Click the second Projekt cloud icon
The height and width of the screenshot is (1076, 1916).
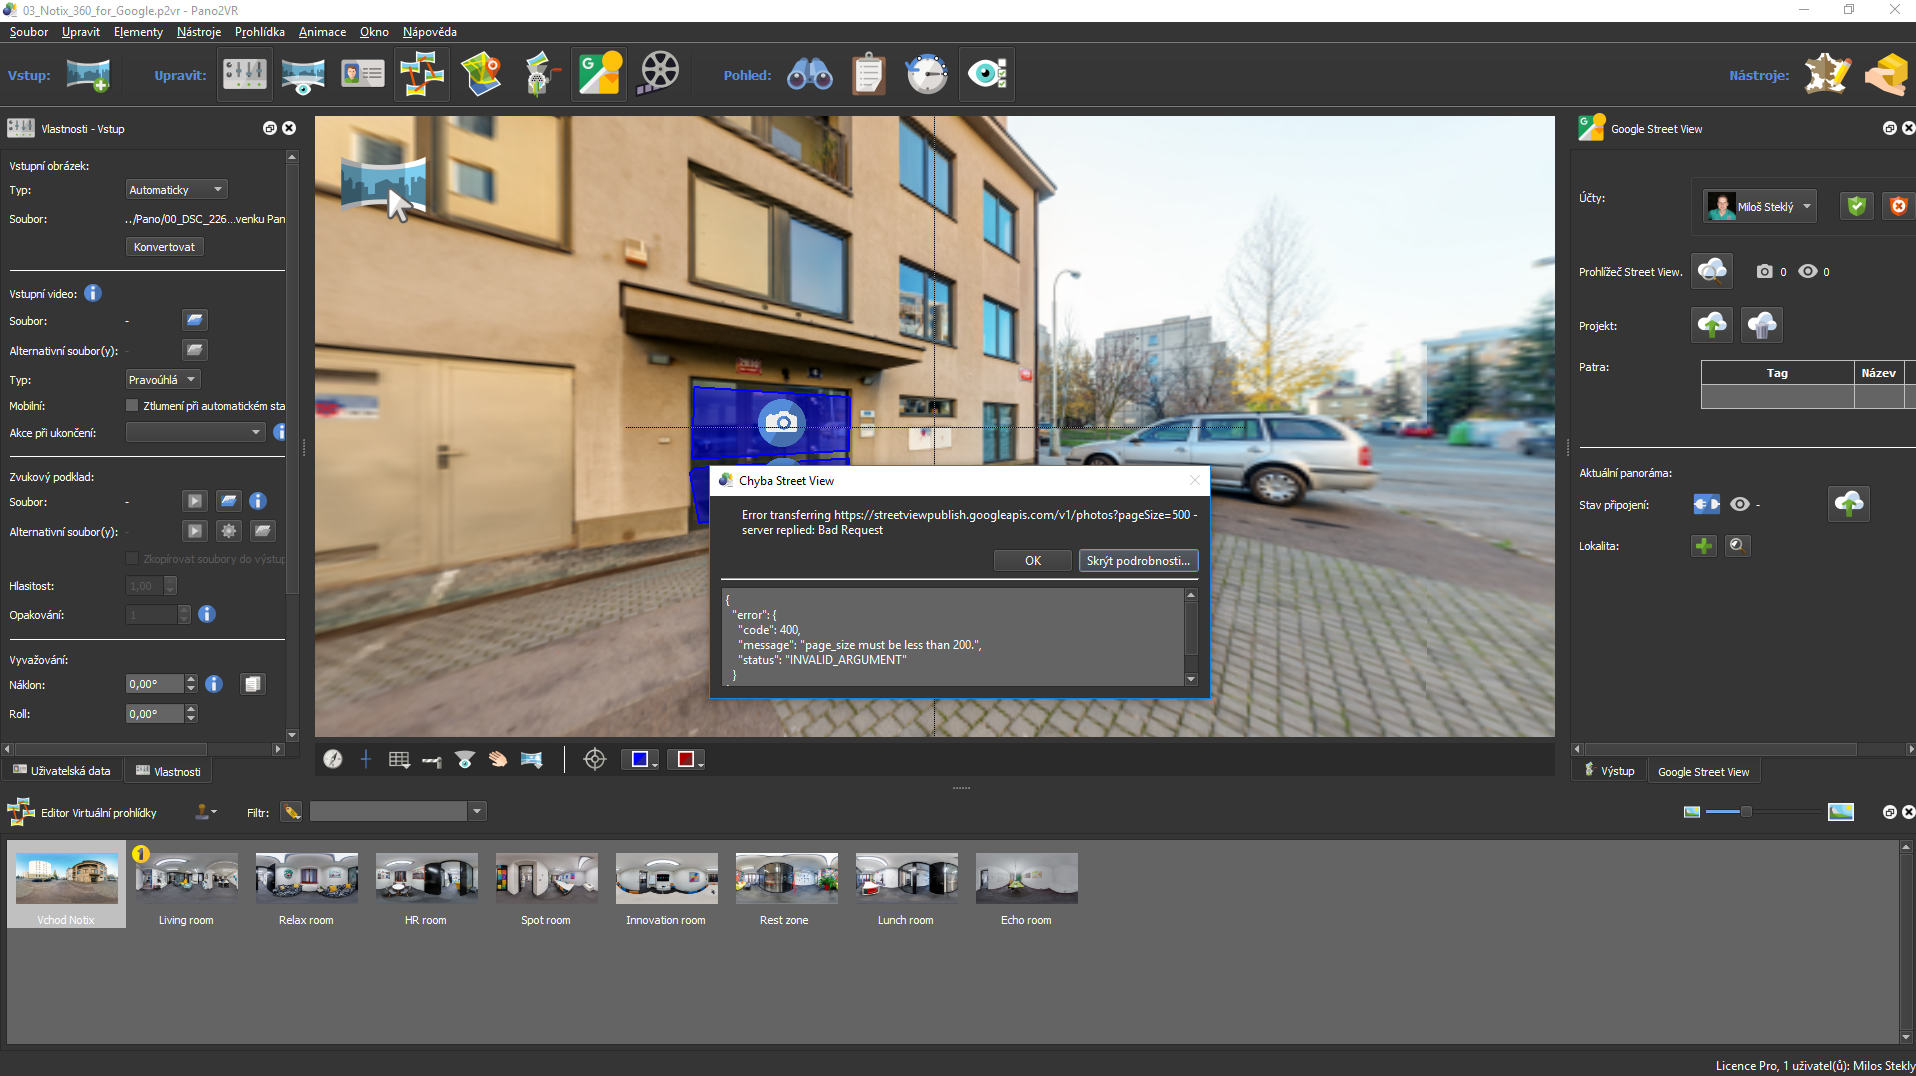[1762, 325]
